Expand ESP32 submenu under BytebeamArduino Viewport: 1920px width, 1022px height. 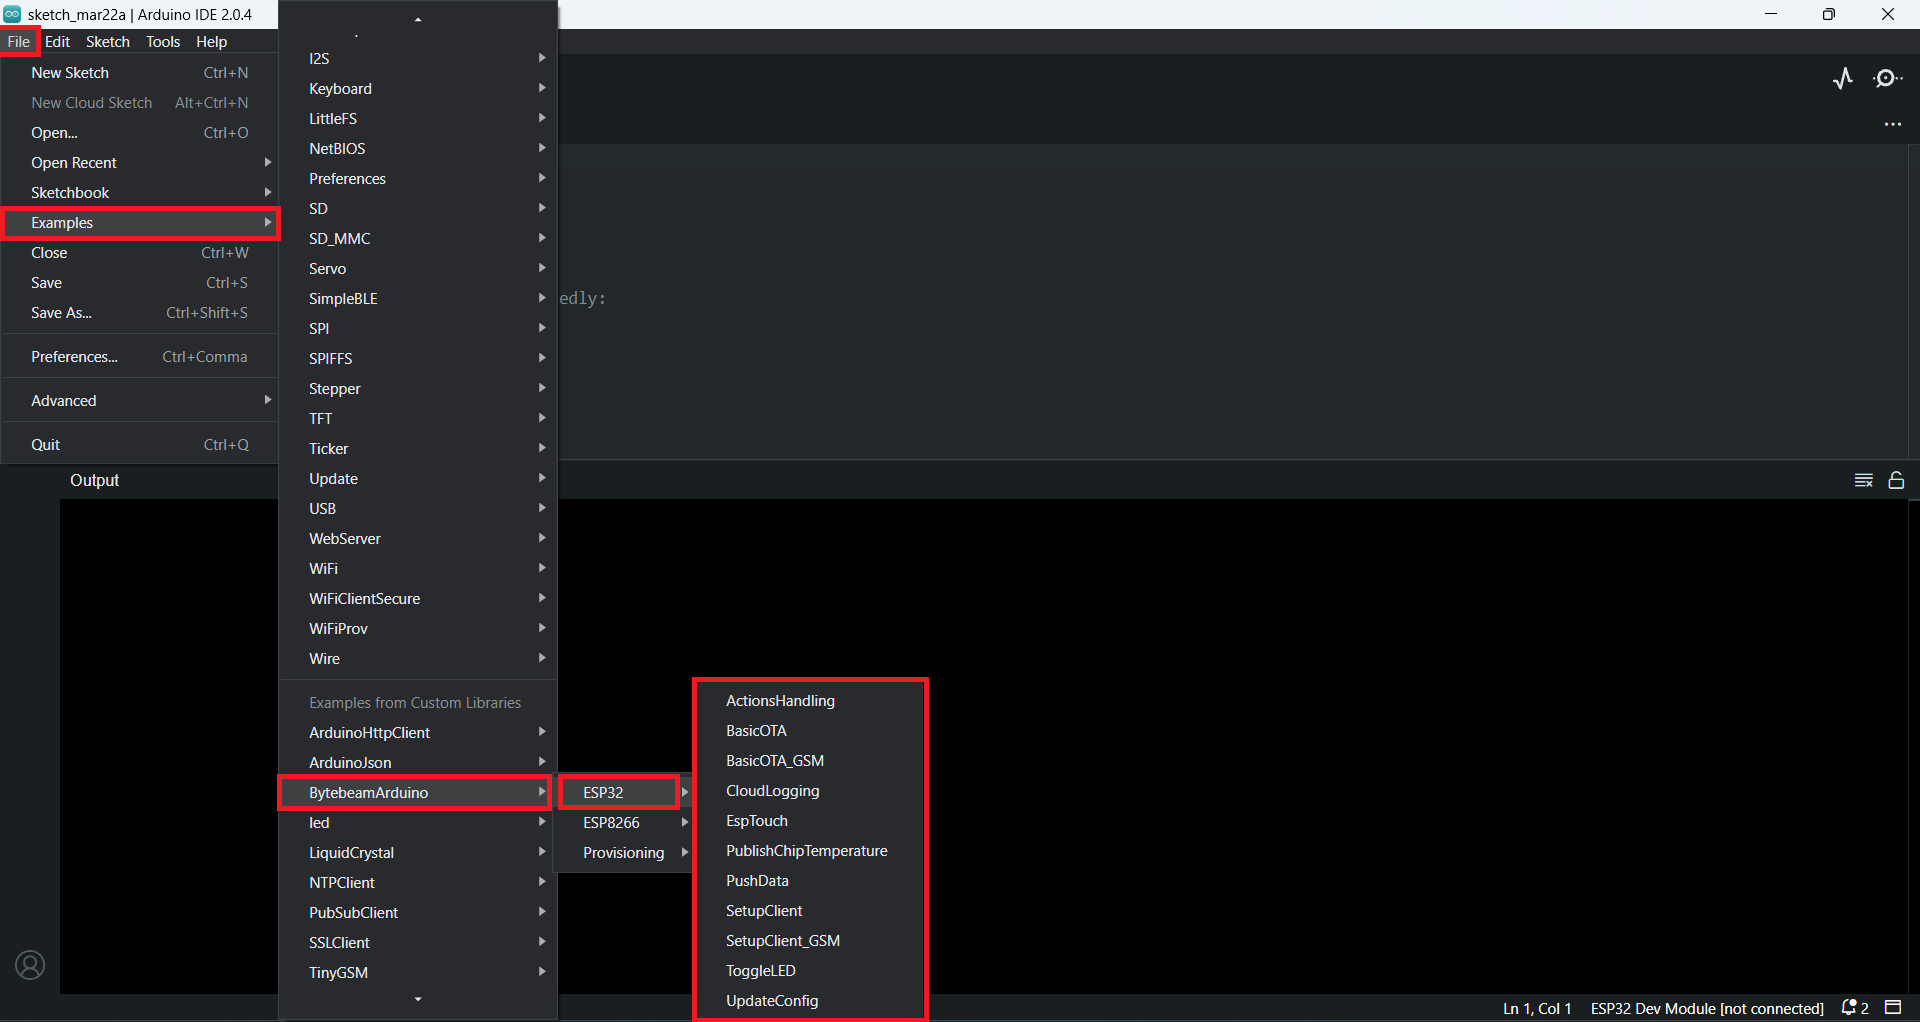[624, 792]
